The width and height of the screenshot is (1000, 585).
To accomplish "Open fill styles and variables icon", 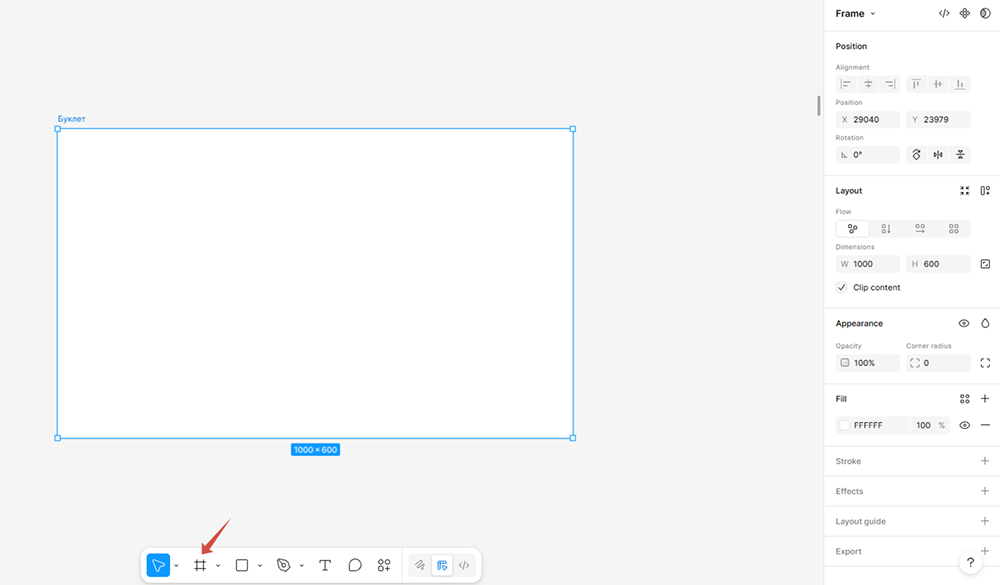I will [x=964, y=399].
